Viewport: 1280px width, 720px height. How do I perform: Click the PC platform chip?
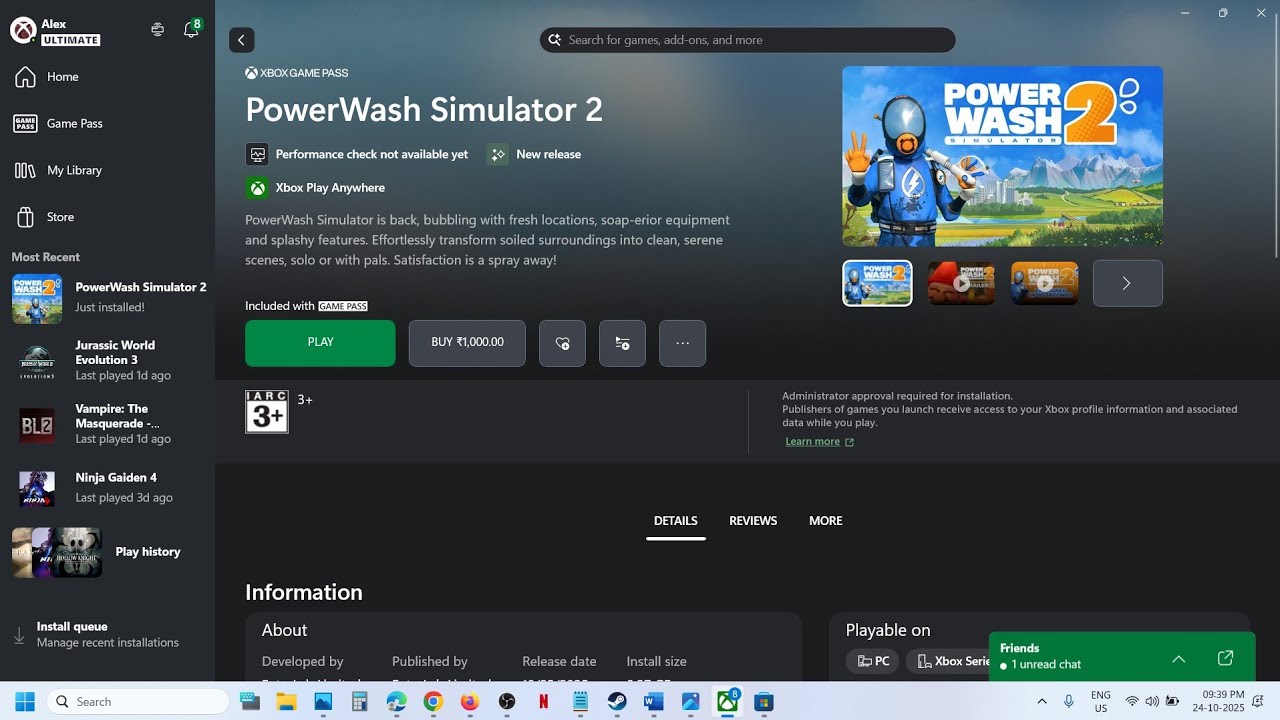(873, 661)
